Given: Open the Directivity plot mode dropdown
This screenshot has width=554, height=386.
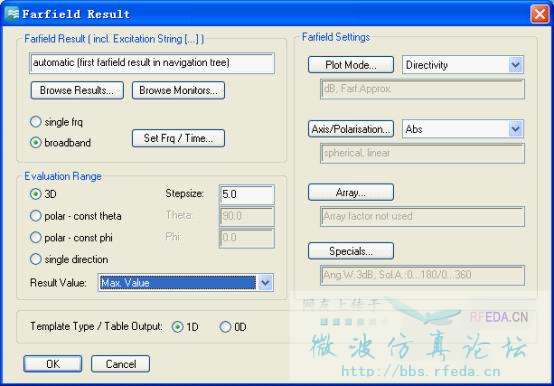Looking at the screenshot, I should pyautogui.click(x=516, y=65).
